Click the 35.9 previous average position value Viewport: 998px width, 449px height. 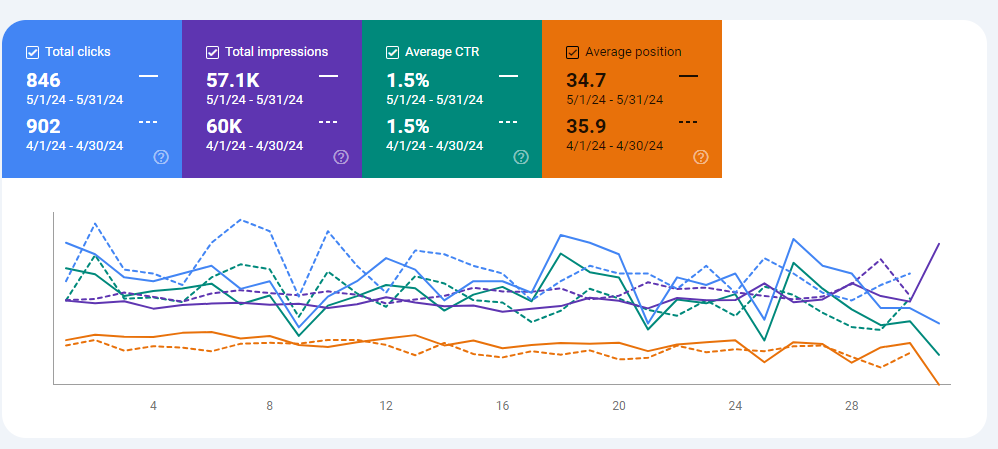point(587,126)
